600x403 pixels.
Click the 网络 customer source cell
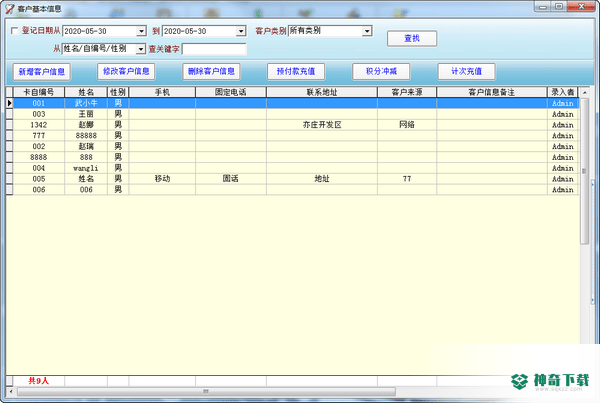pyautogui.click(x=407, y=125)
